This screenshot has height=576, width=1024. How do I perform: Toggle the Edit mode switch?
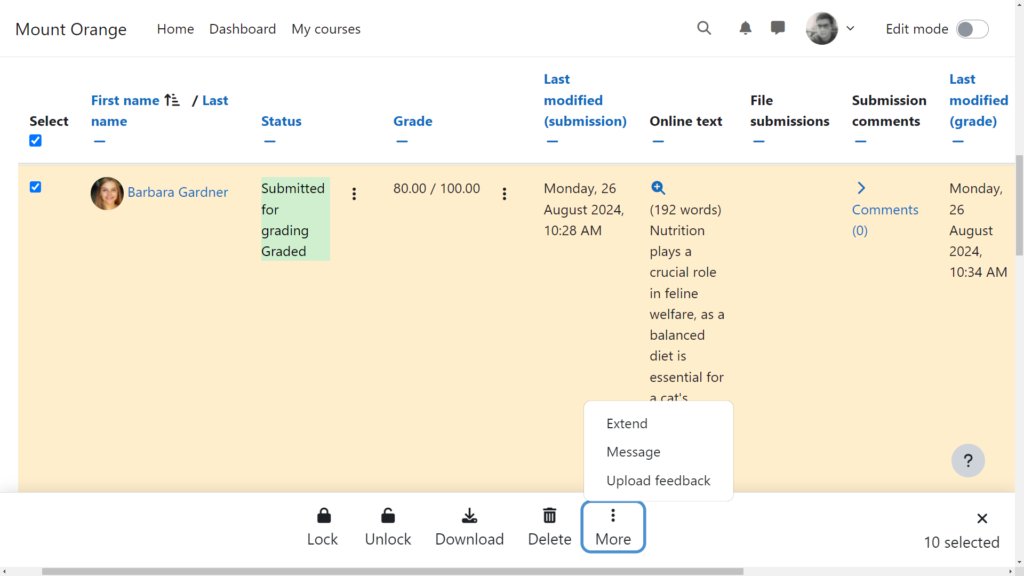[x=969, y=29]
